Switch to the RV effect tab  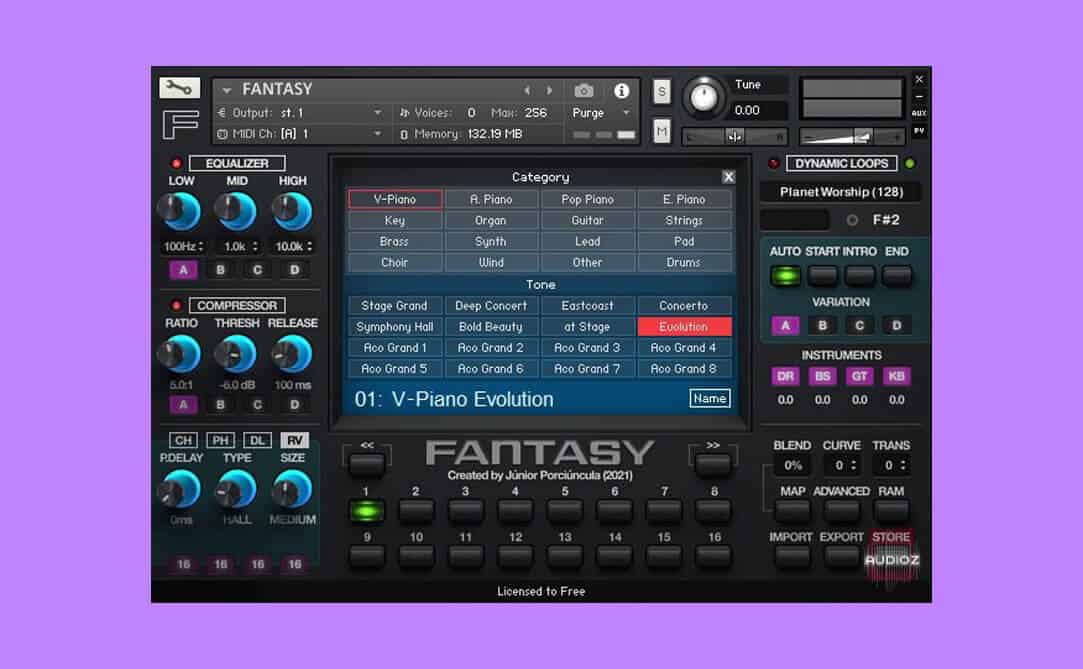pyautogui.click(x=294, y=440)
